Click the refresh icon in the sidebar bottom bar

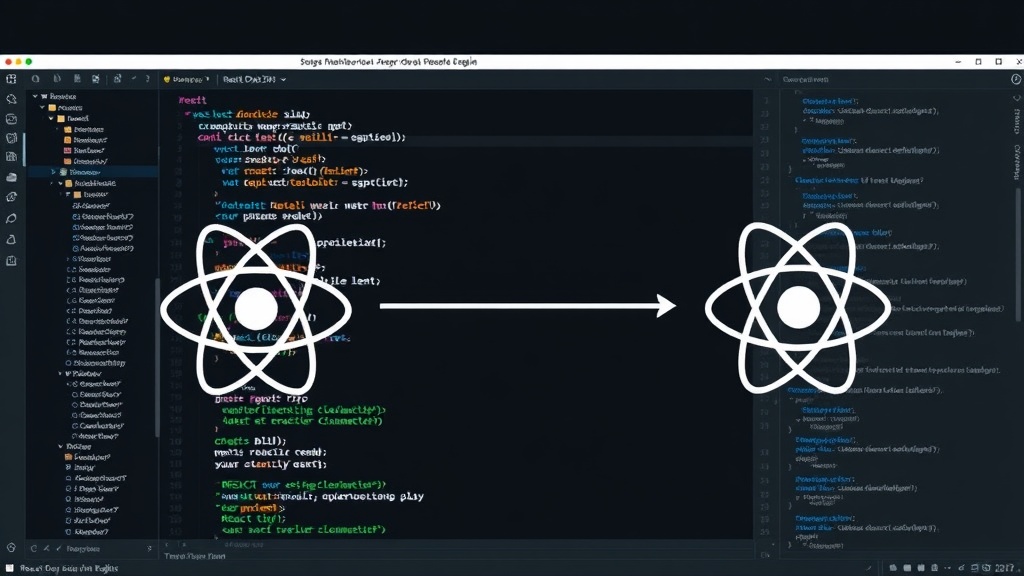[34, 549]
